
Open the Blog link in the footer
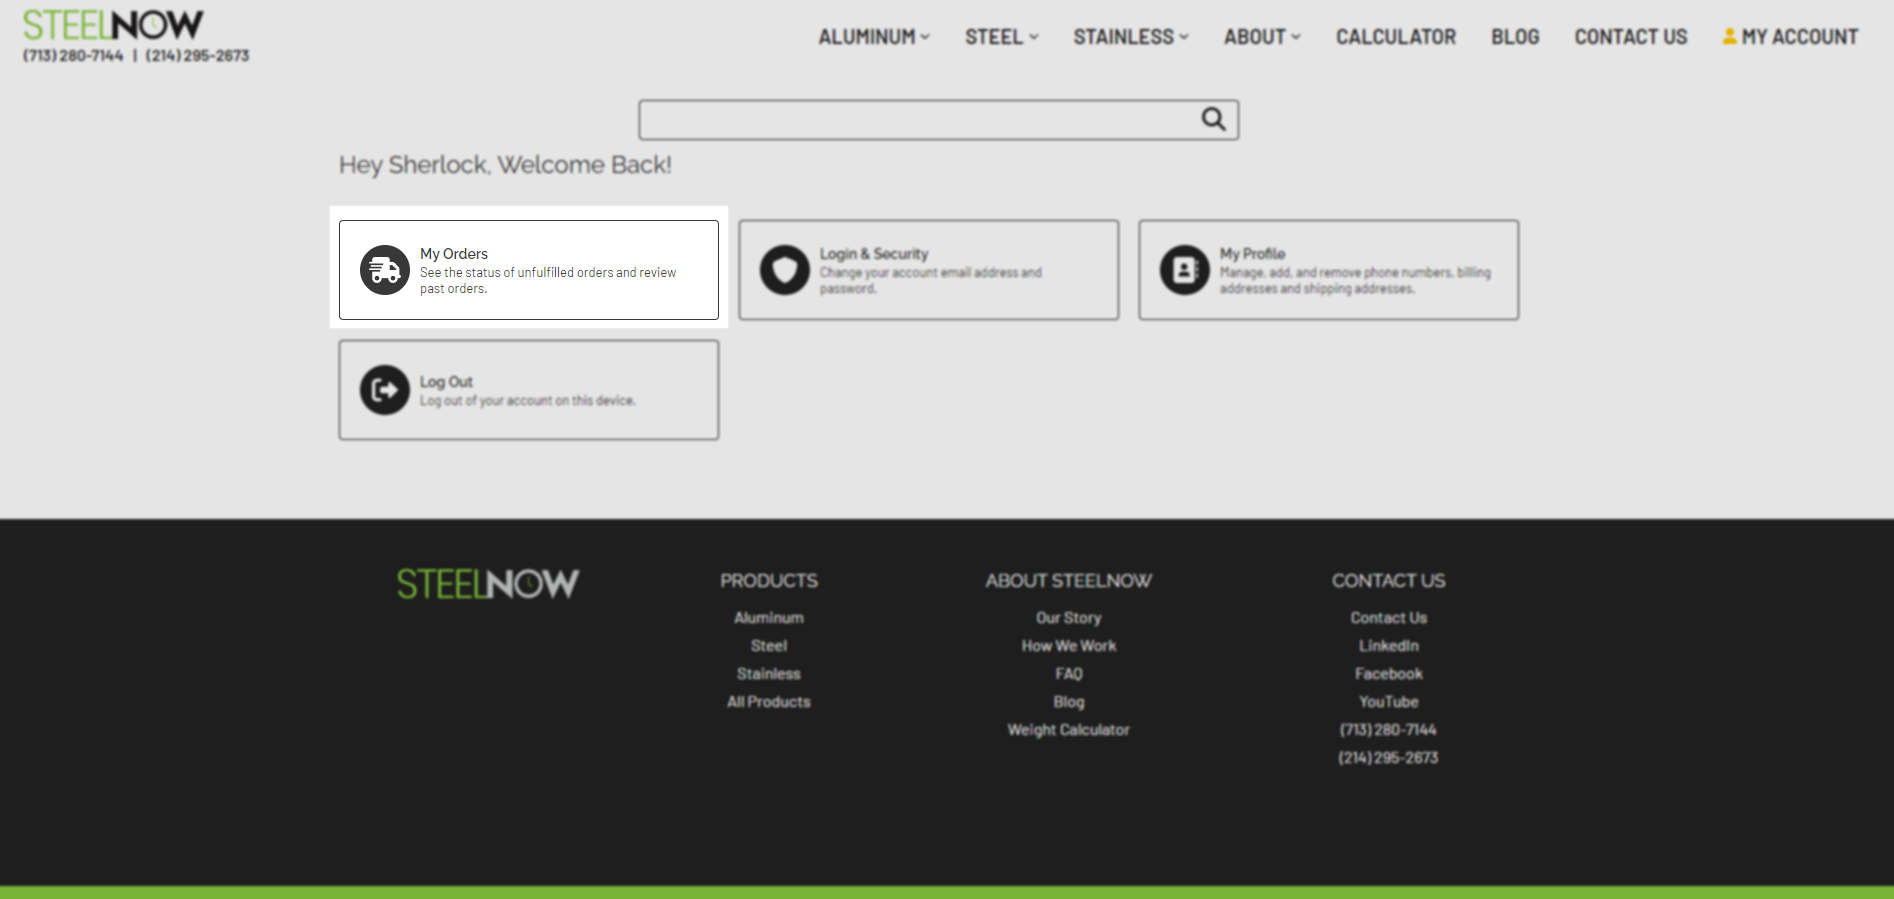(x=1069, y=702)
